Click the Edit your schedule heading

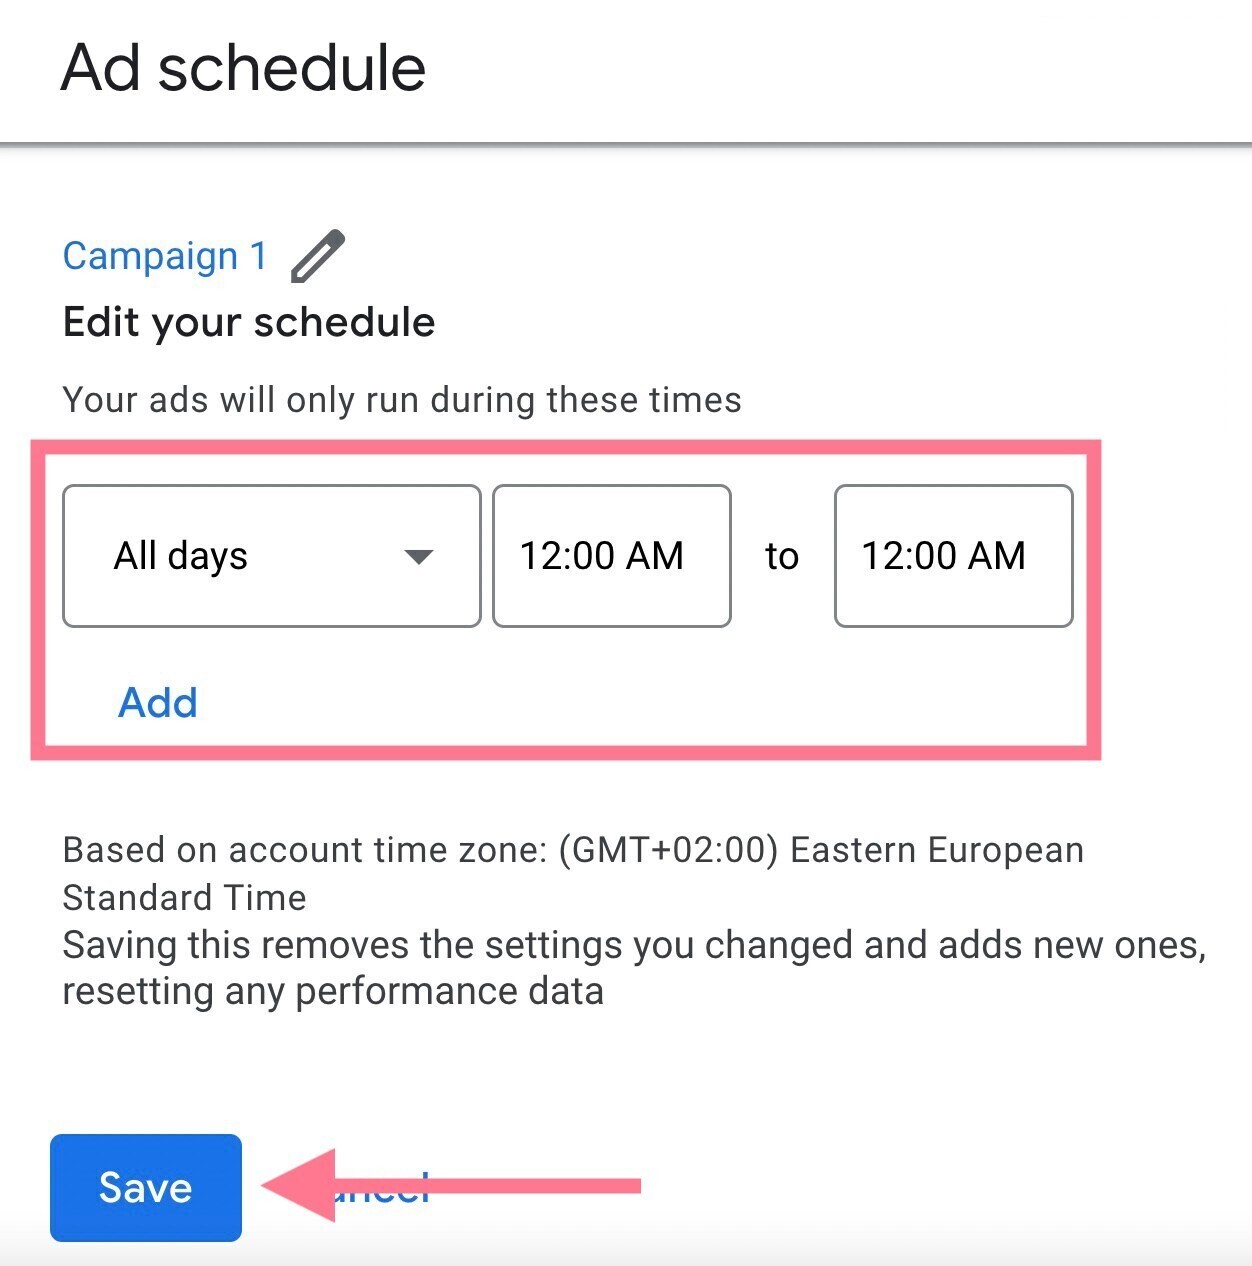[249, 322]
